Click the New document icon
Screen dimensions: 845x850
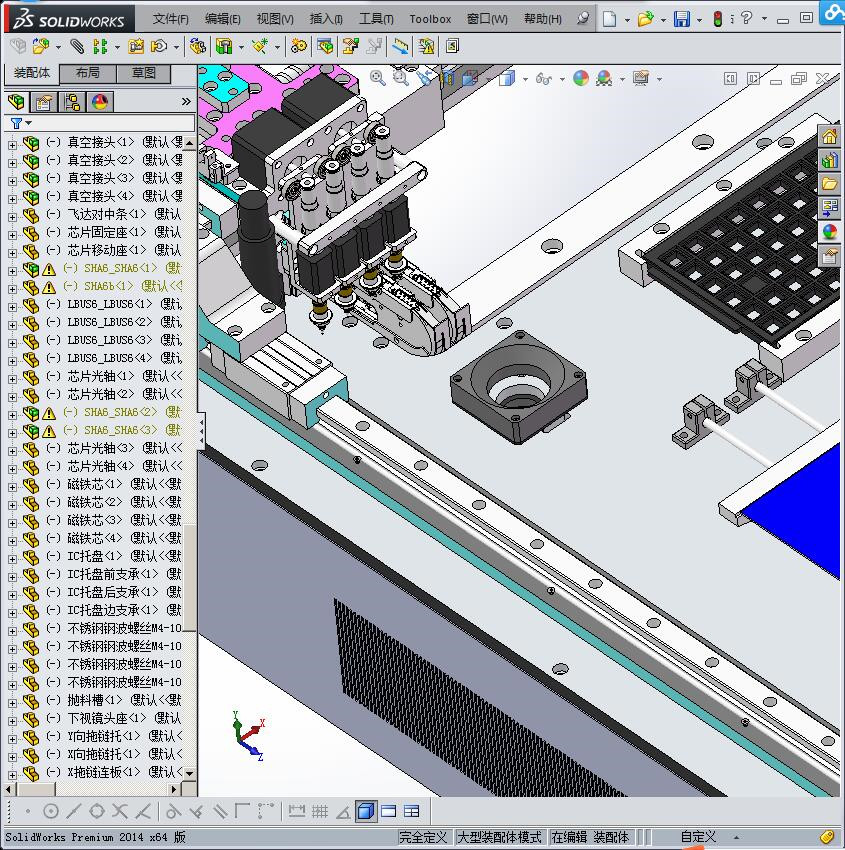coord(610,19)
